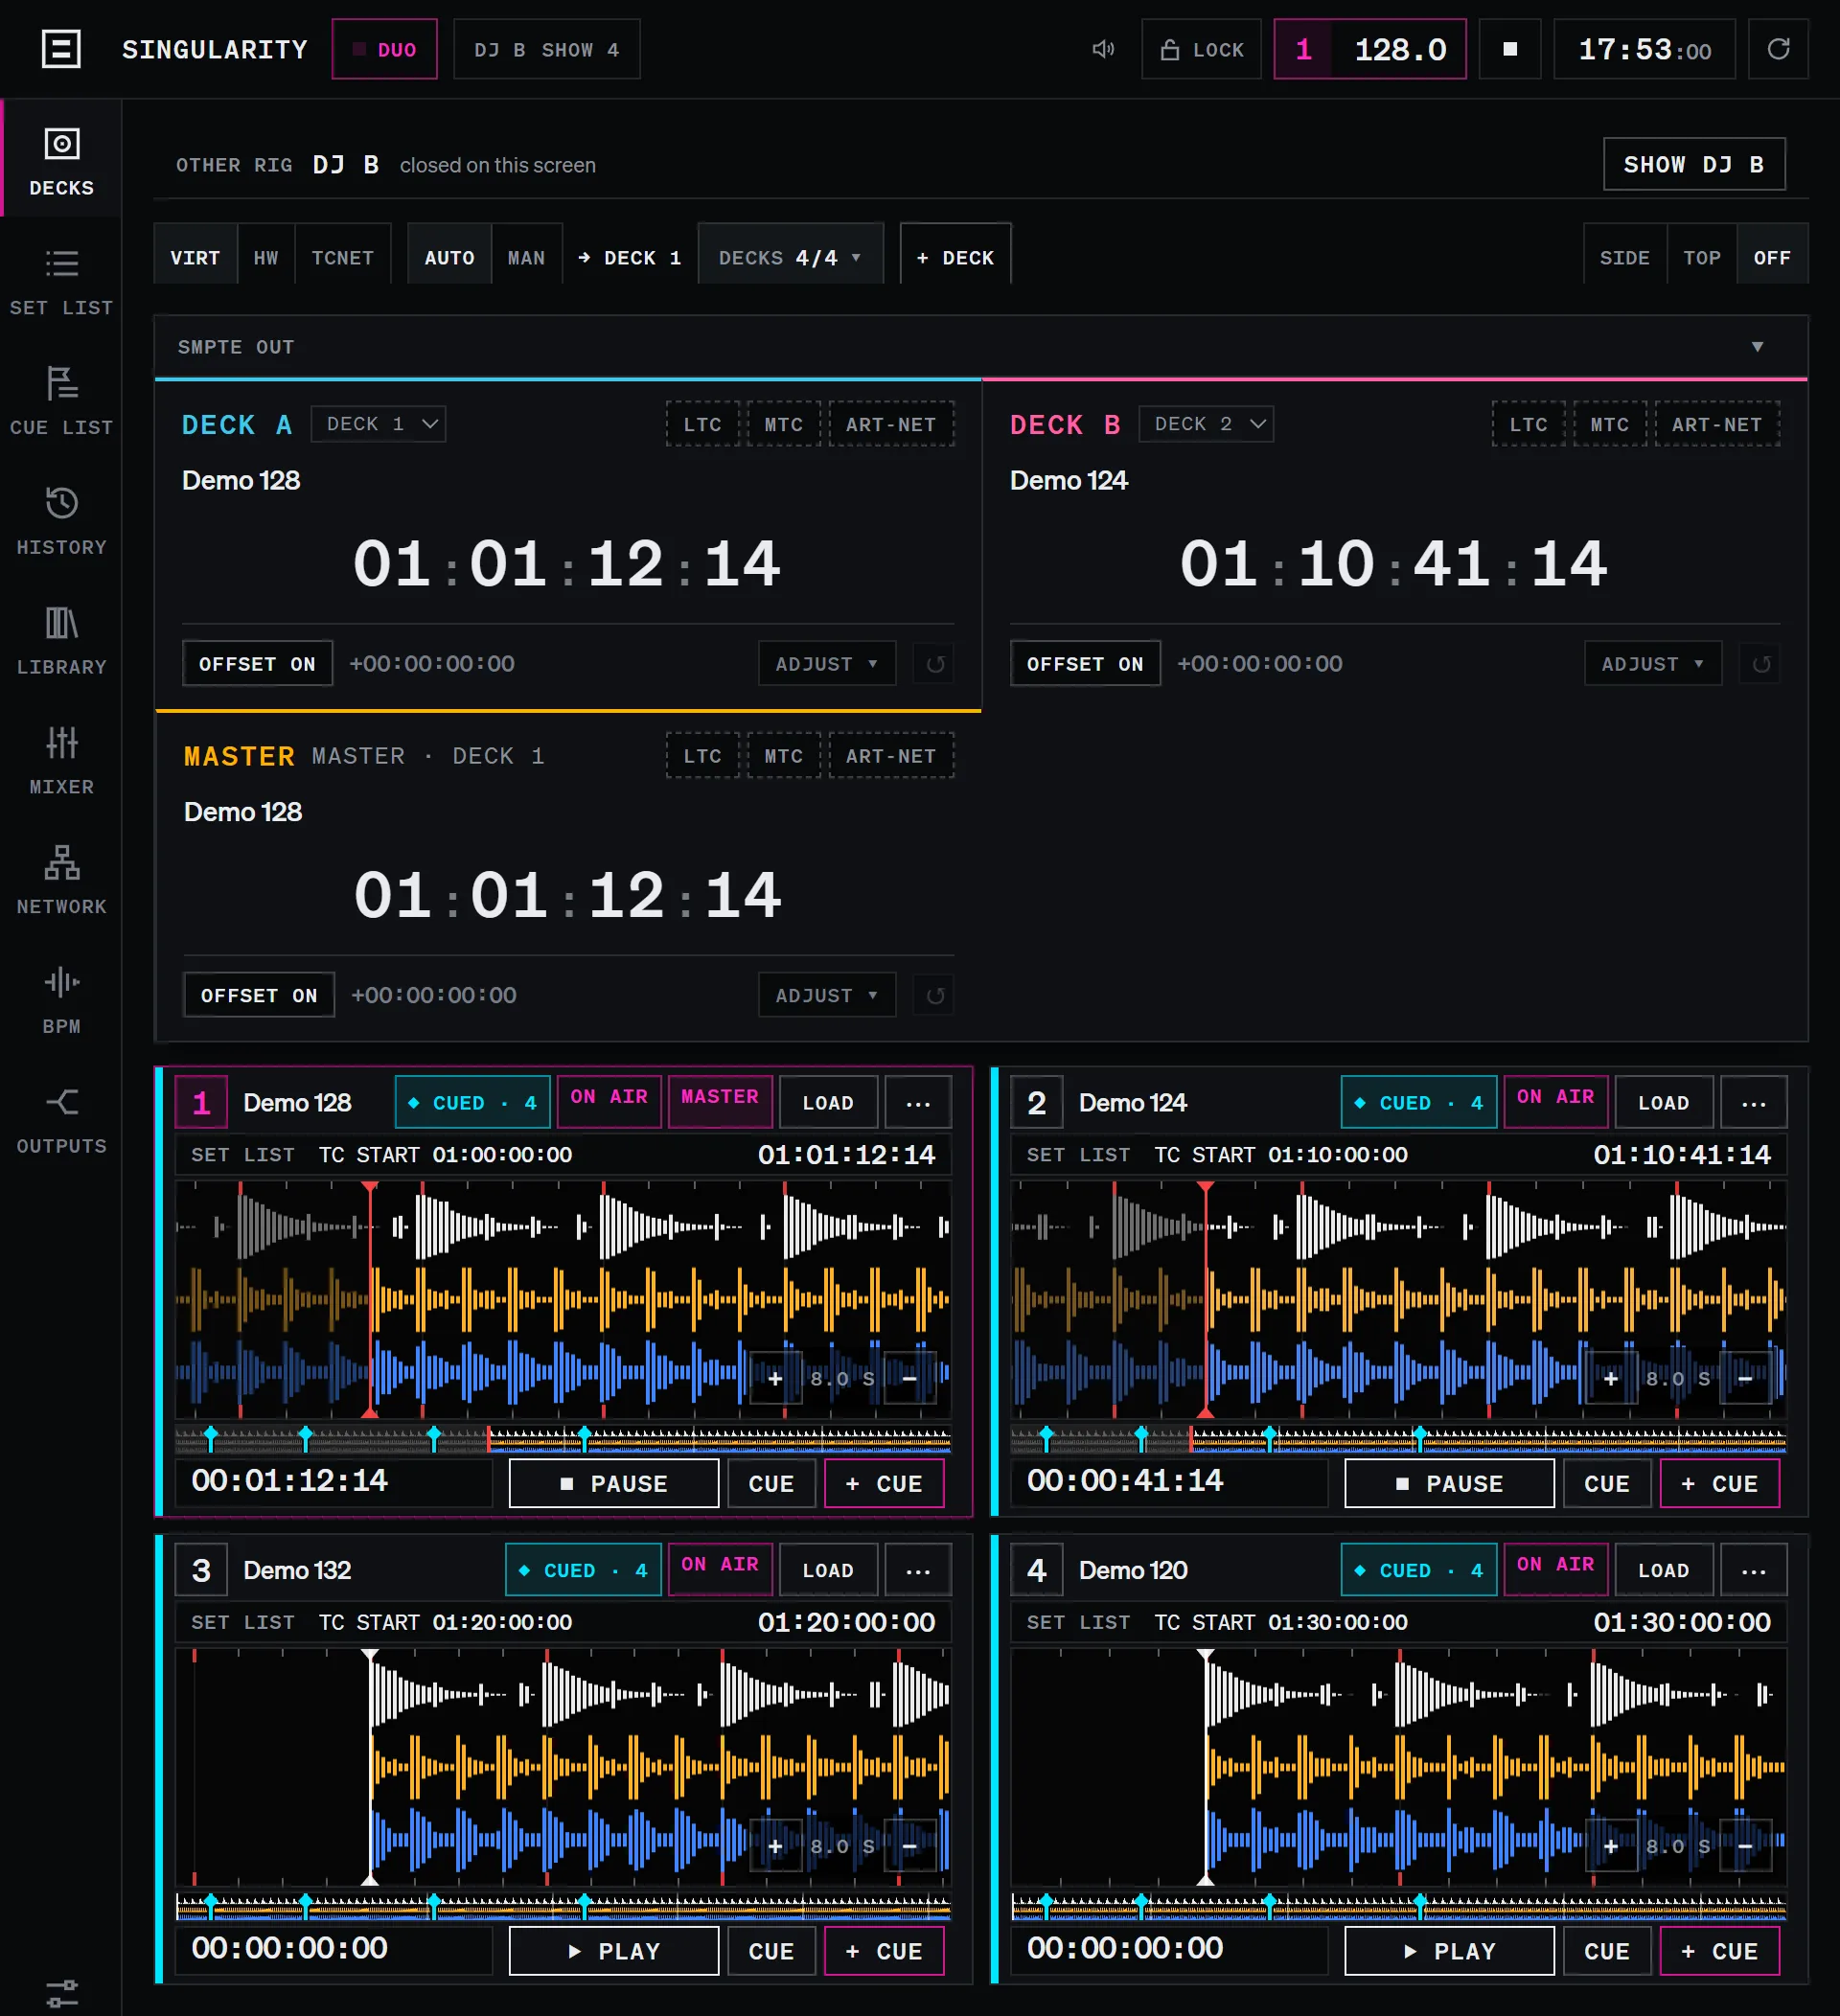Open the DECK 2 dropdown in Deck B

[x=1206, y=424]
